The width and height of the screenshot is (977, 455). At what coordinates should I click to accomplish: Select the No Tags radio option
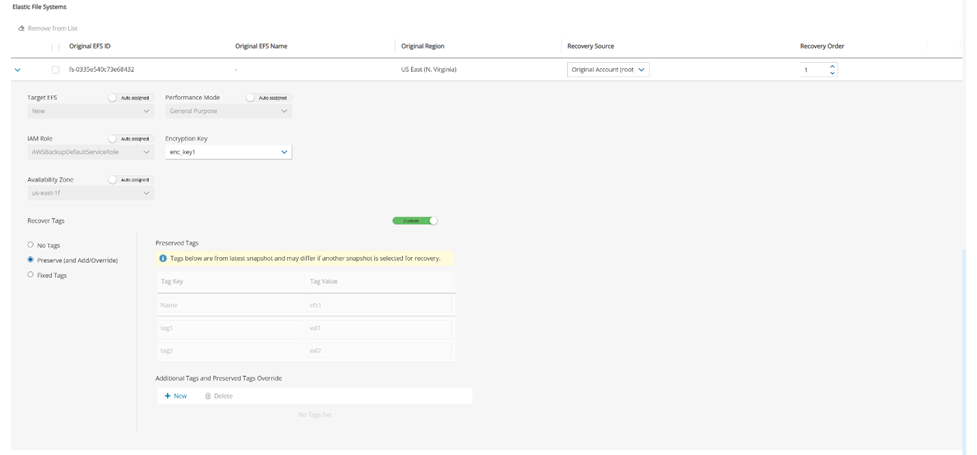[31, 245]
